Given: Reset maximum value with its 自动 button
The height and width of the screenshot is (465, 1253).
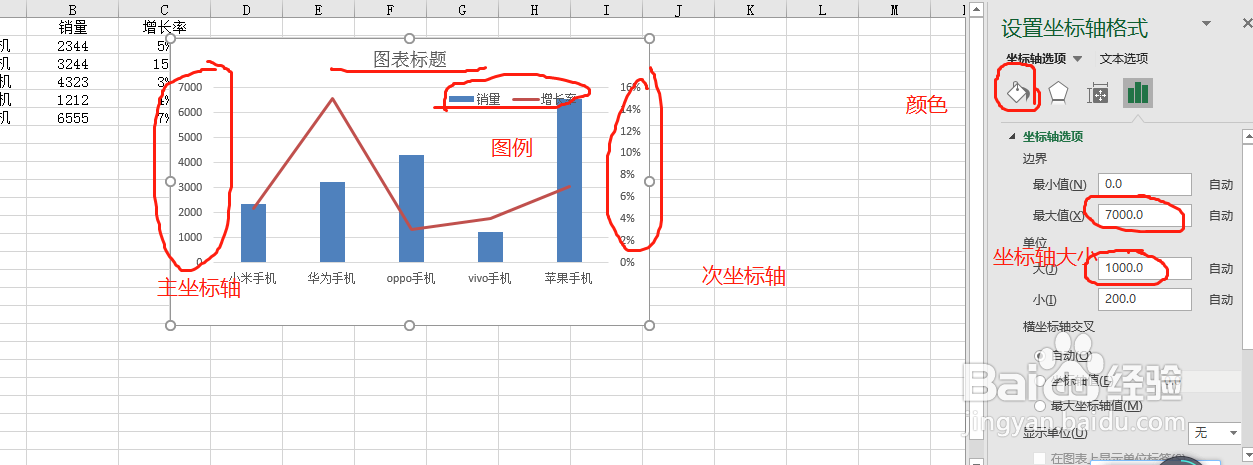Looking at the screenshot, I should pos(1221,216).
